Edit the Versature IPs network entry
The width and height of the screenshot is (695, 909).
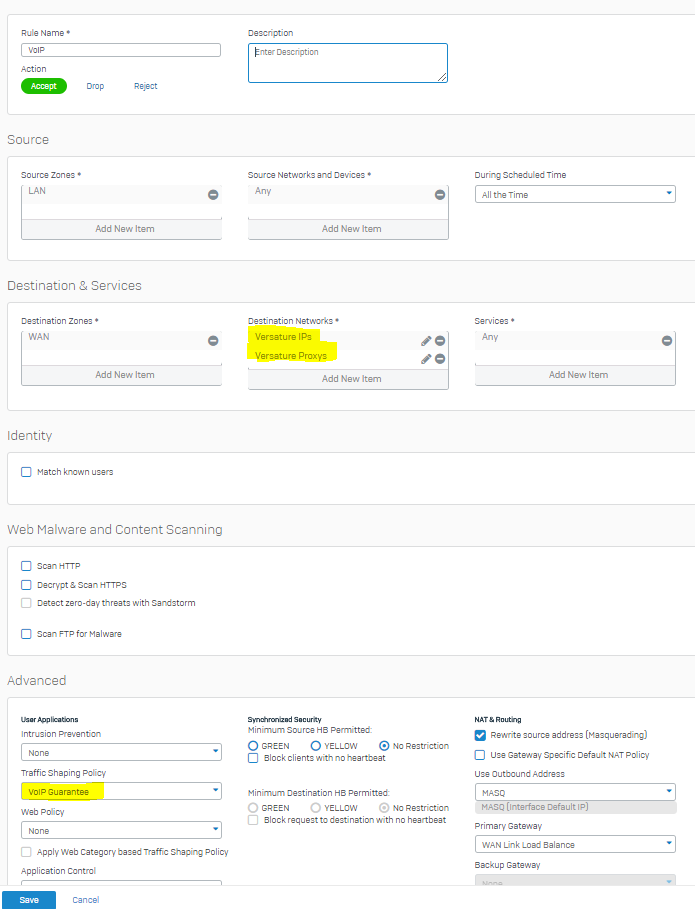426,341
